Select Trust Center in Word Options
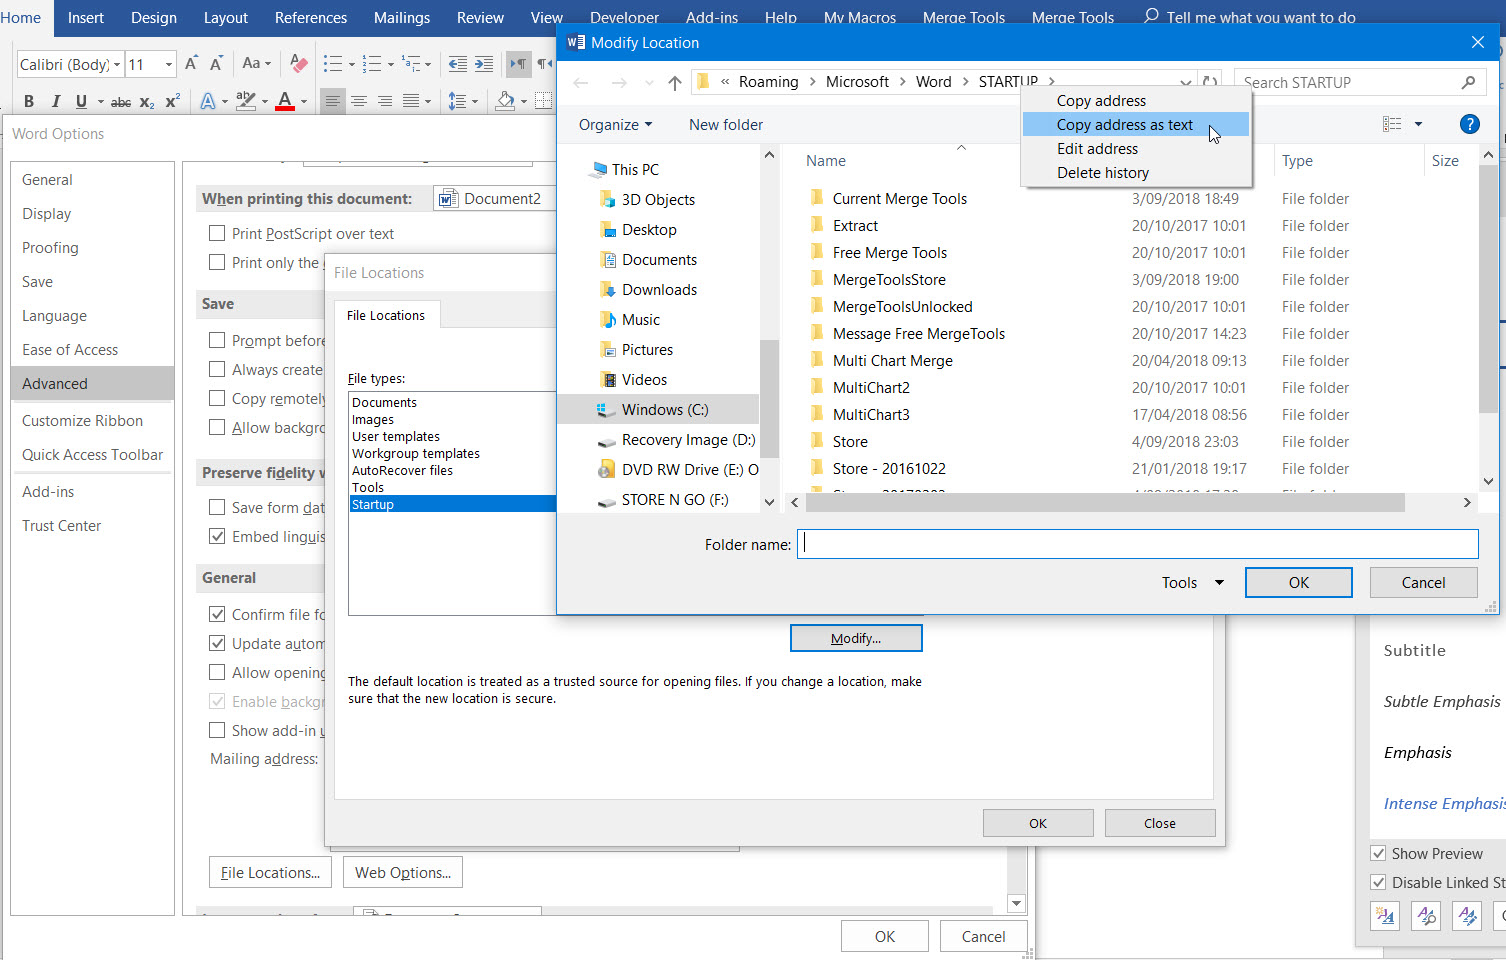 (x=61, y=525)
